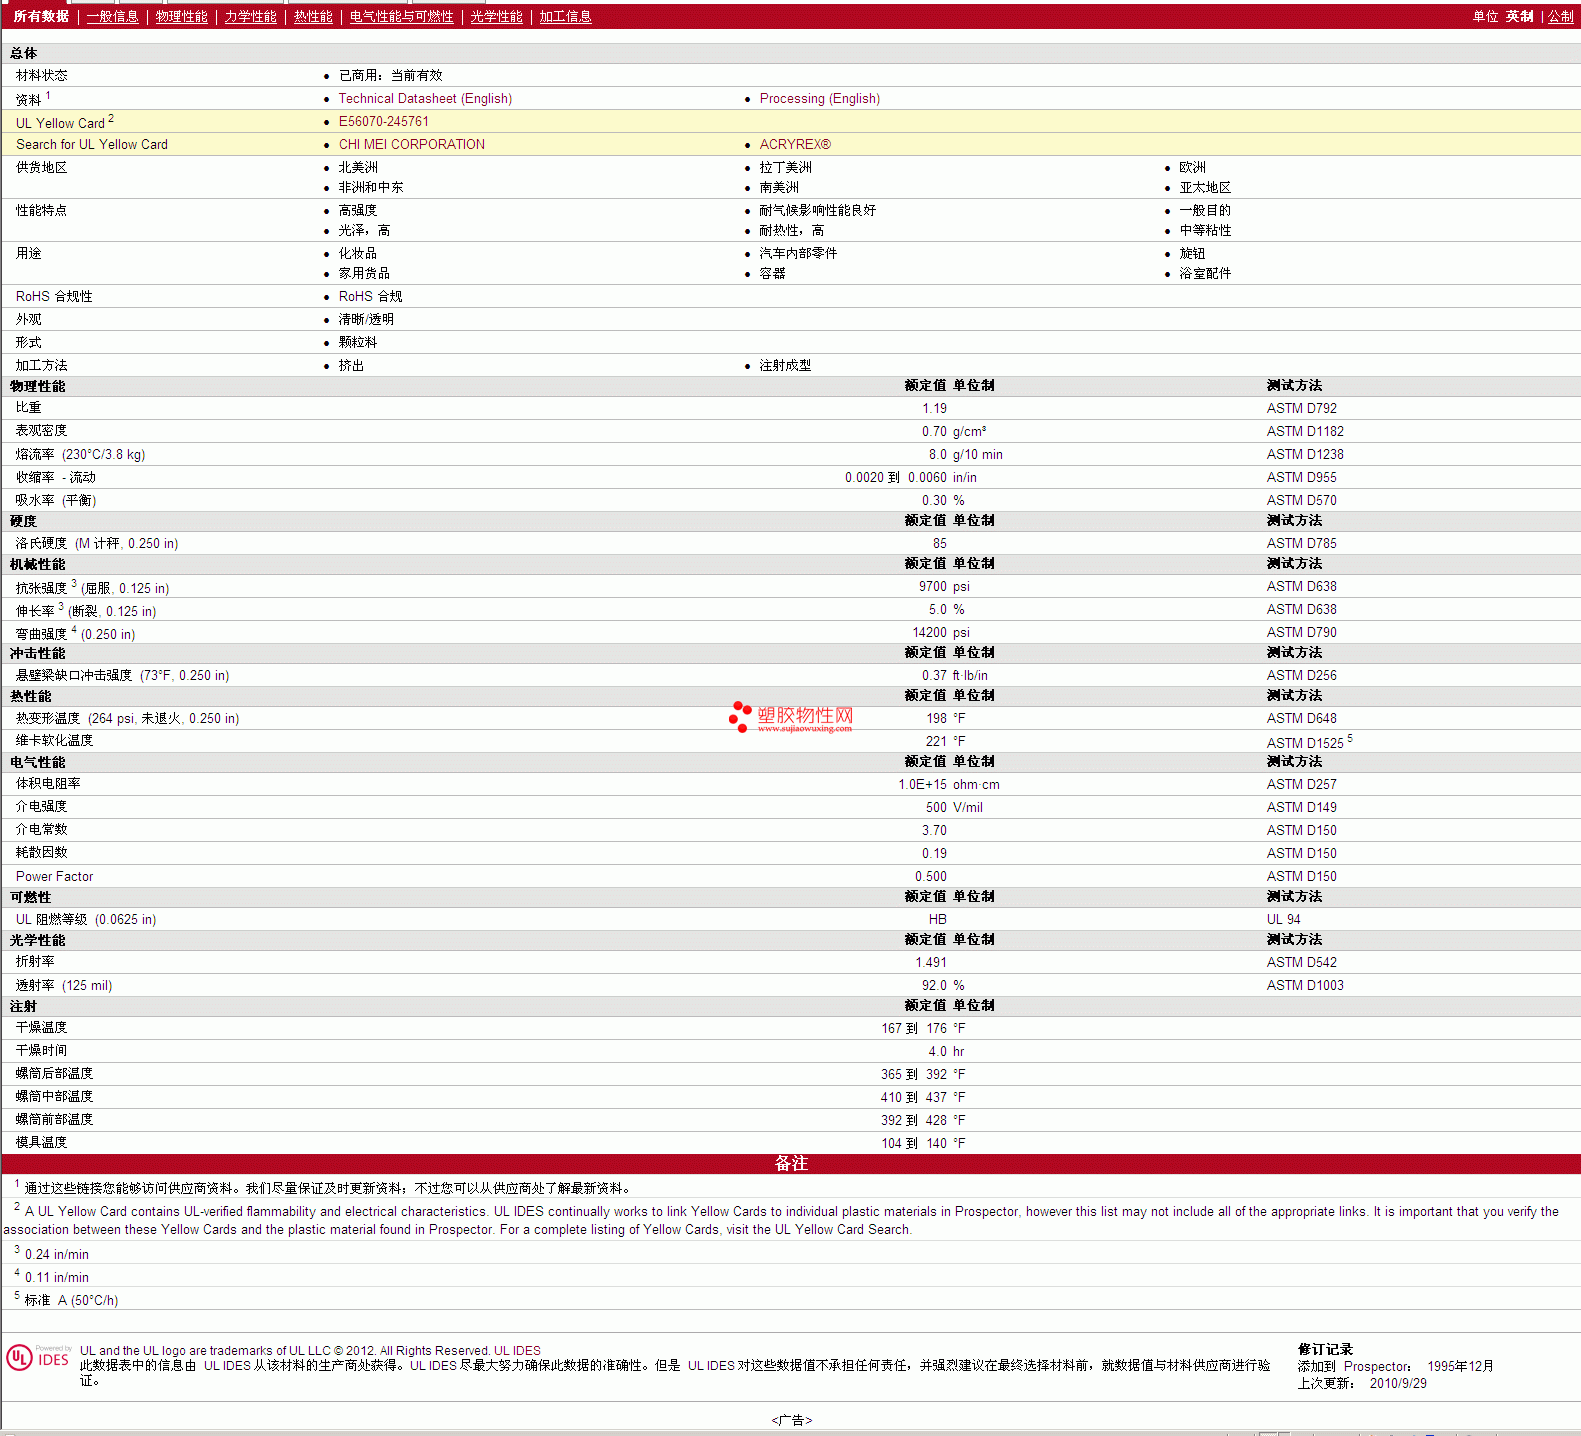Click the <广告> placeholder at page bottom

(x=791, y=1420)
